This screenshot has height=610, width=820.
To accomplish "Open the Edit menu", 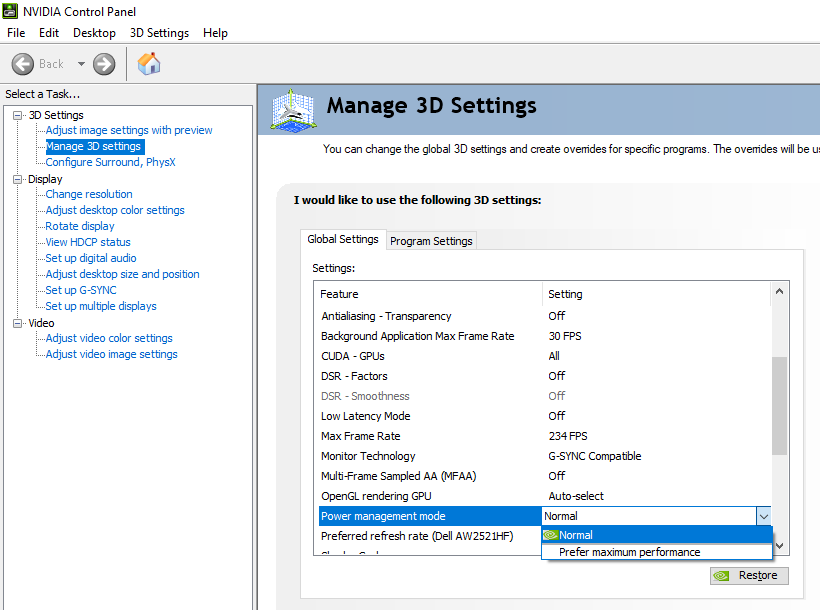I will tap(49, 33).
